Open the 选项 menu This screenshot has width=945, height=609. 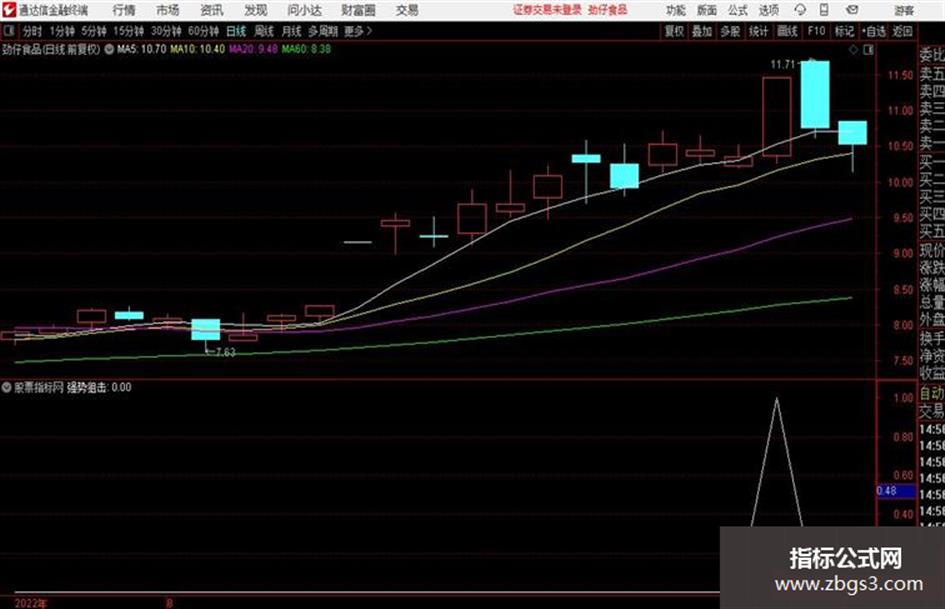(768, 10)
